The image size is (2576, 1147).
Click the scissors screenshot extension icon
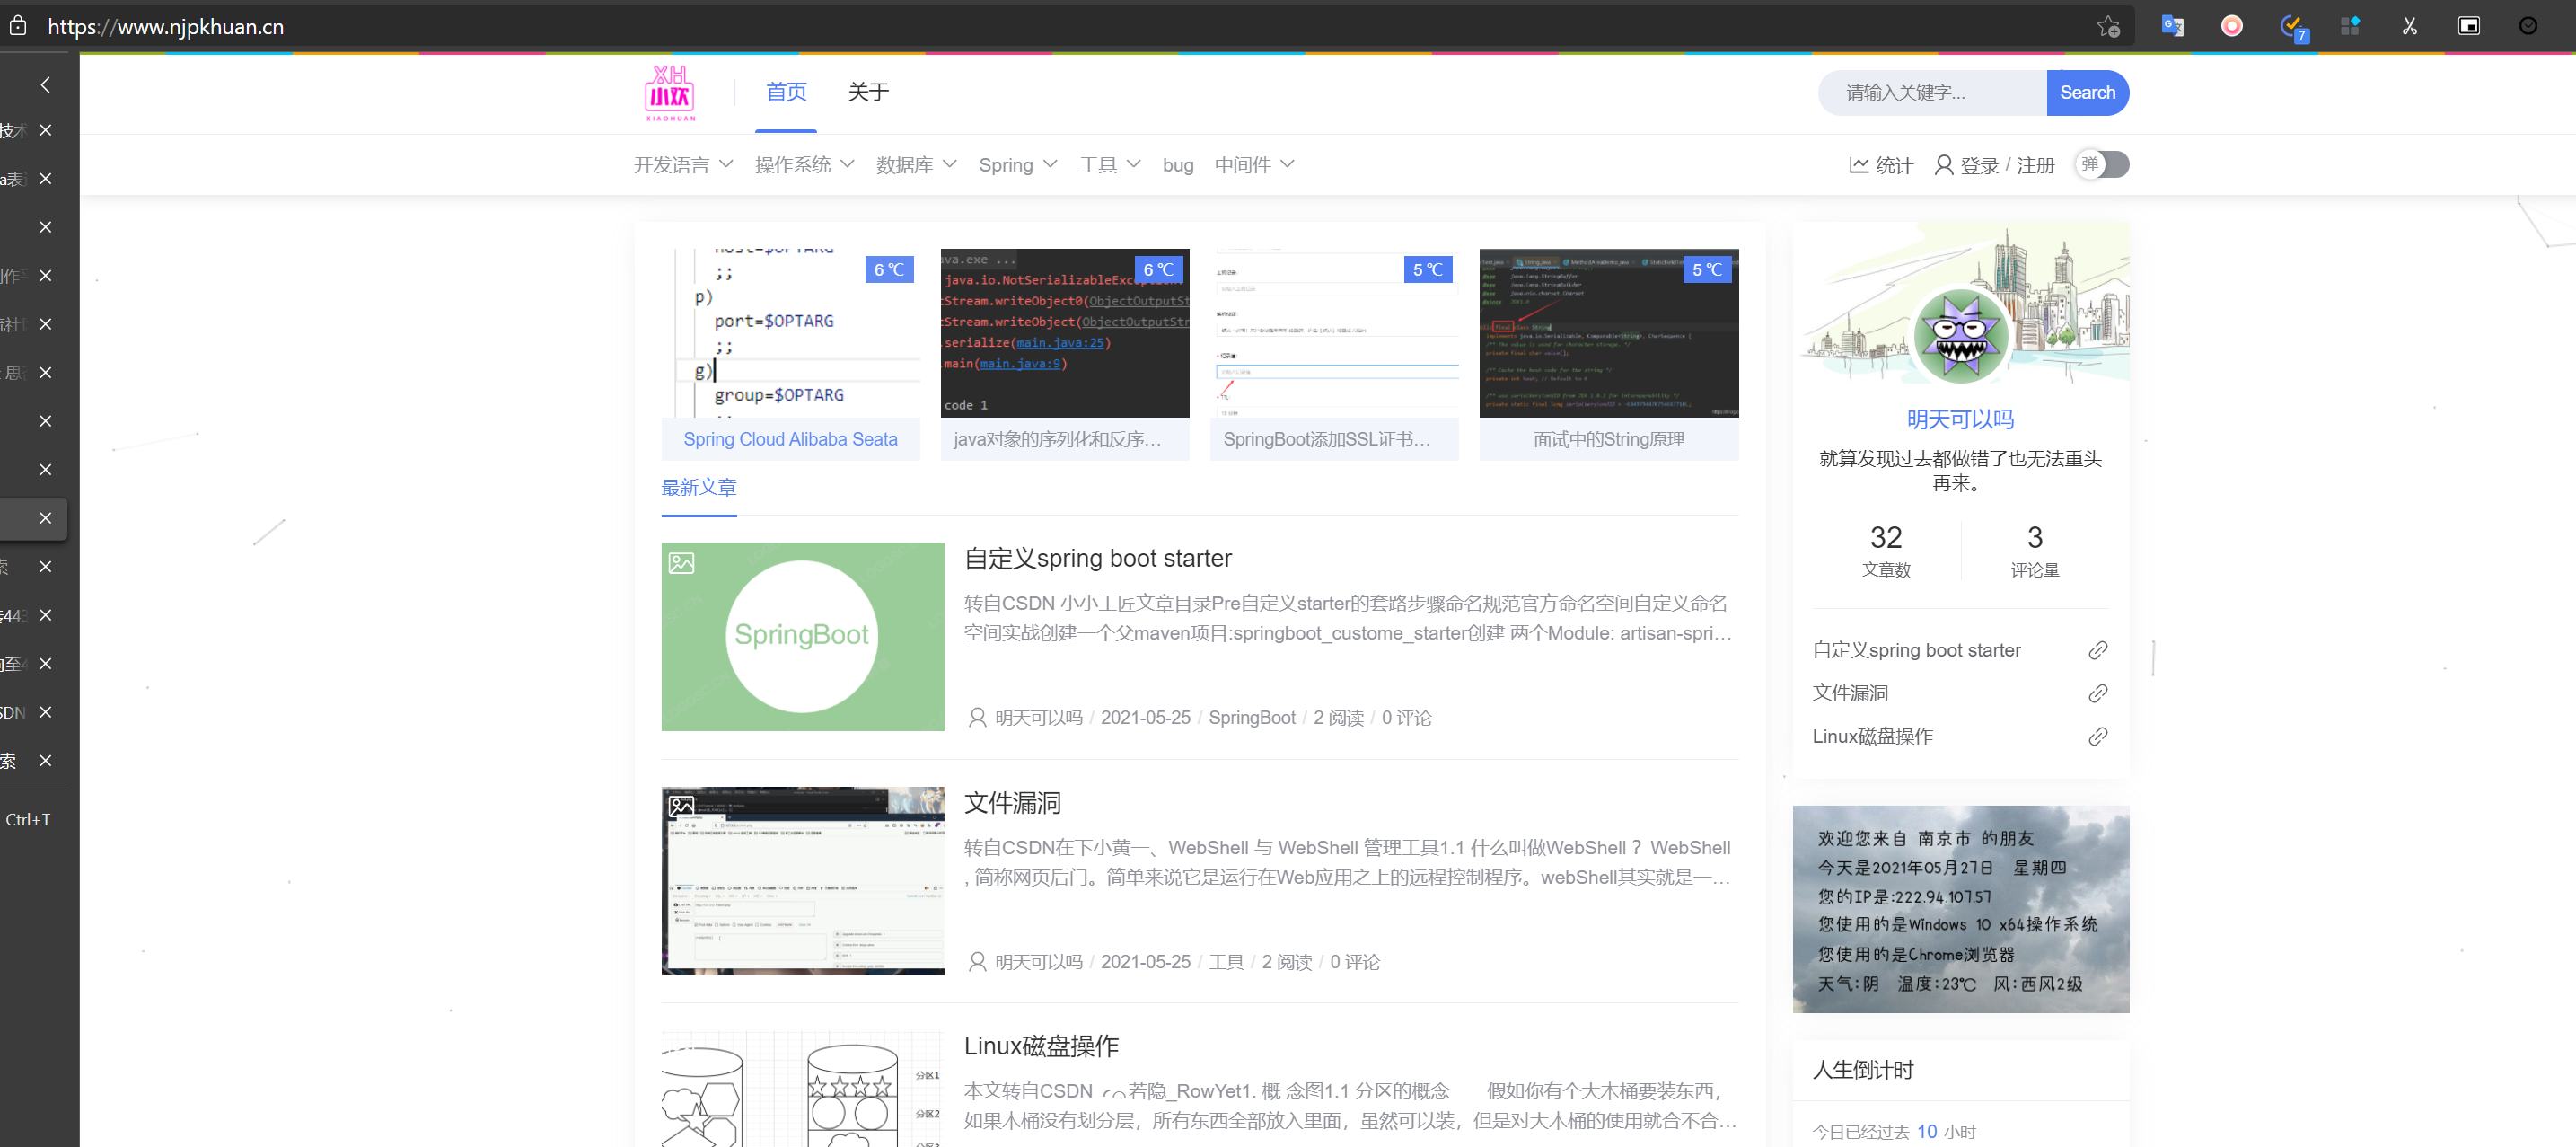click(x=2409, y=26)
